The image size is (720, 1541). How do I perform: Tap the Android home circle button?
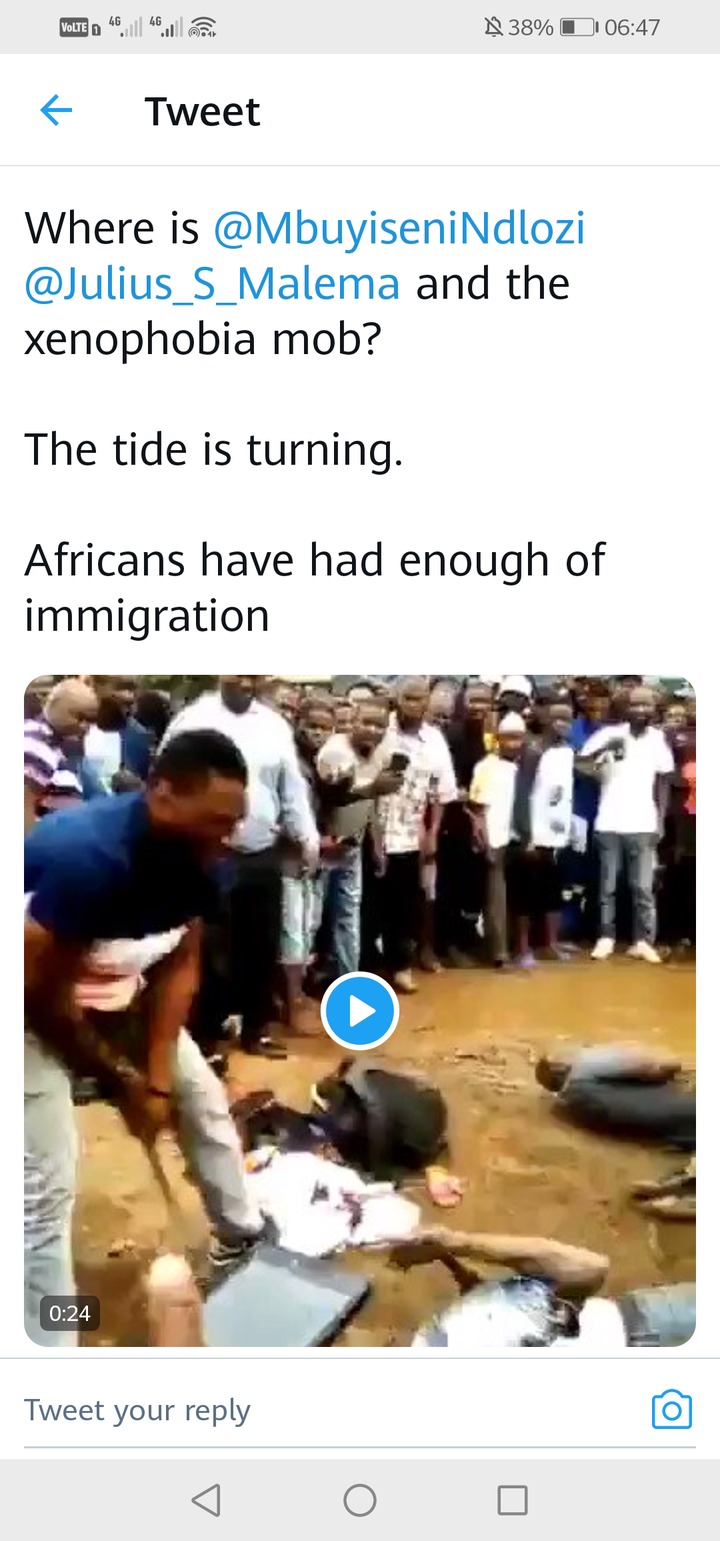[360, 1499]
